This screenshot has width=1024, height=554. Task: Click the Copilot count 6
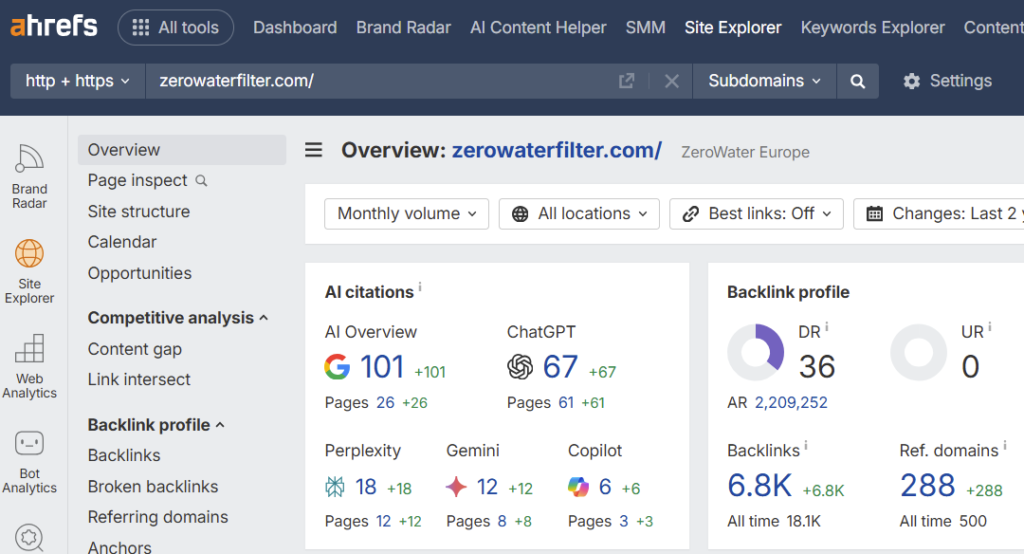(x=605, y=487)
